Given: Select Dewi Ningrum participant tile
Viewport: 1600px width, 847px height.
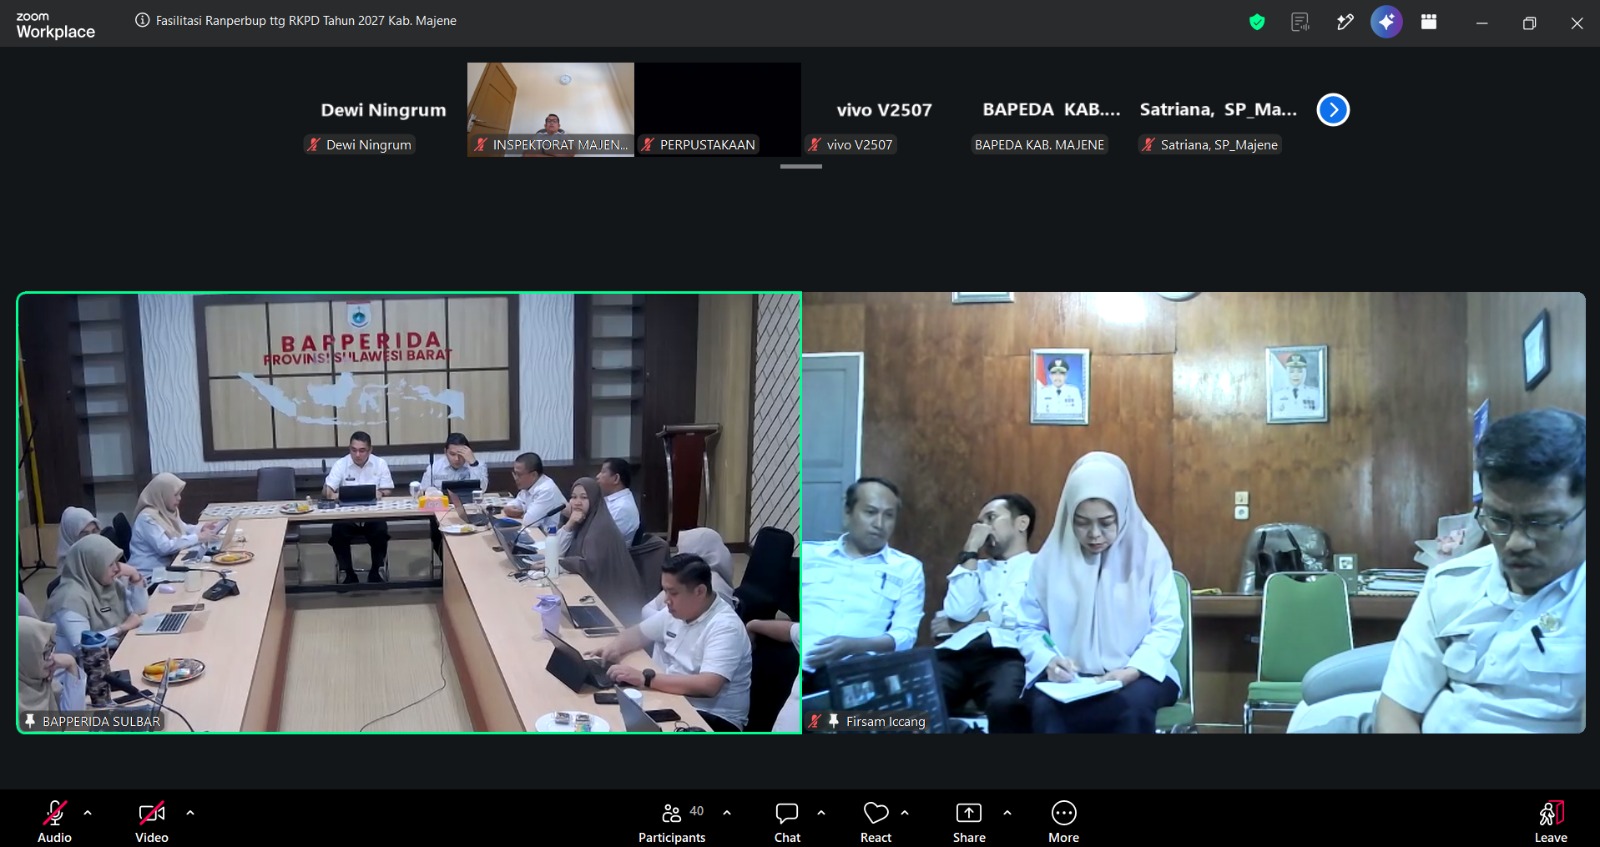Looking at the screenshot, I should [x=384, y=110].
